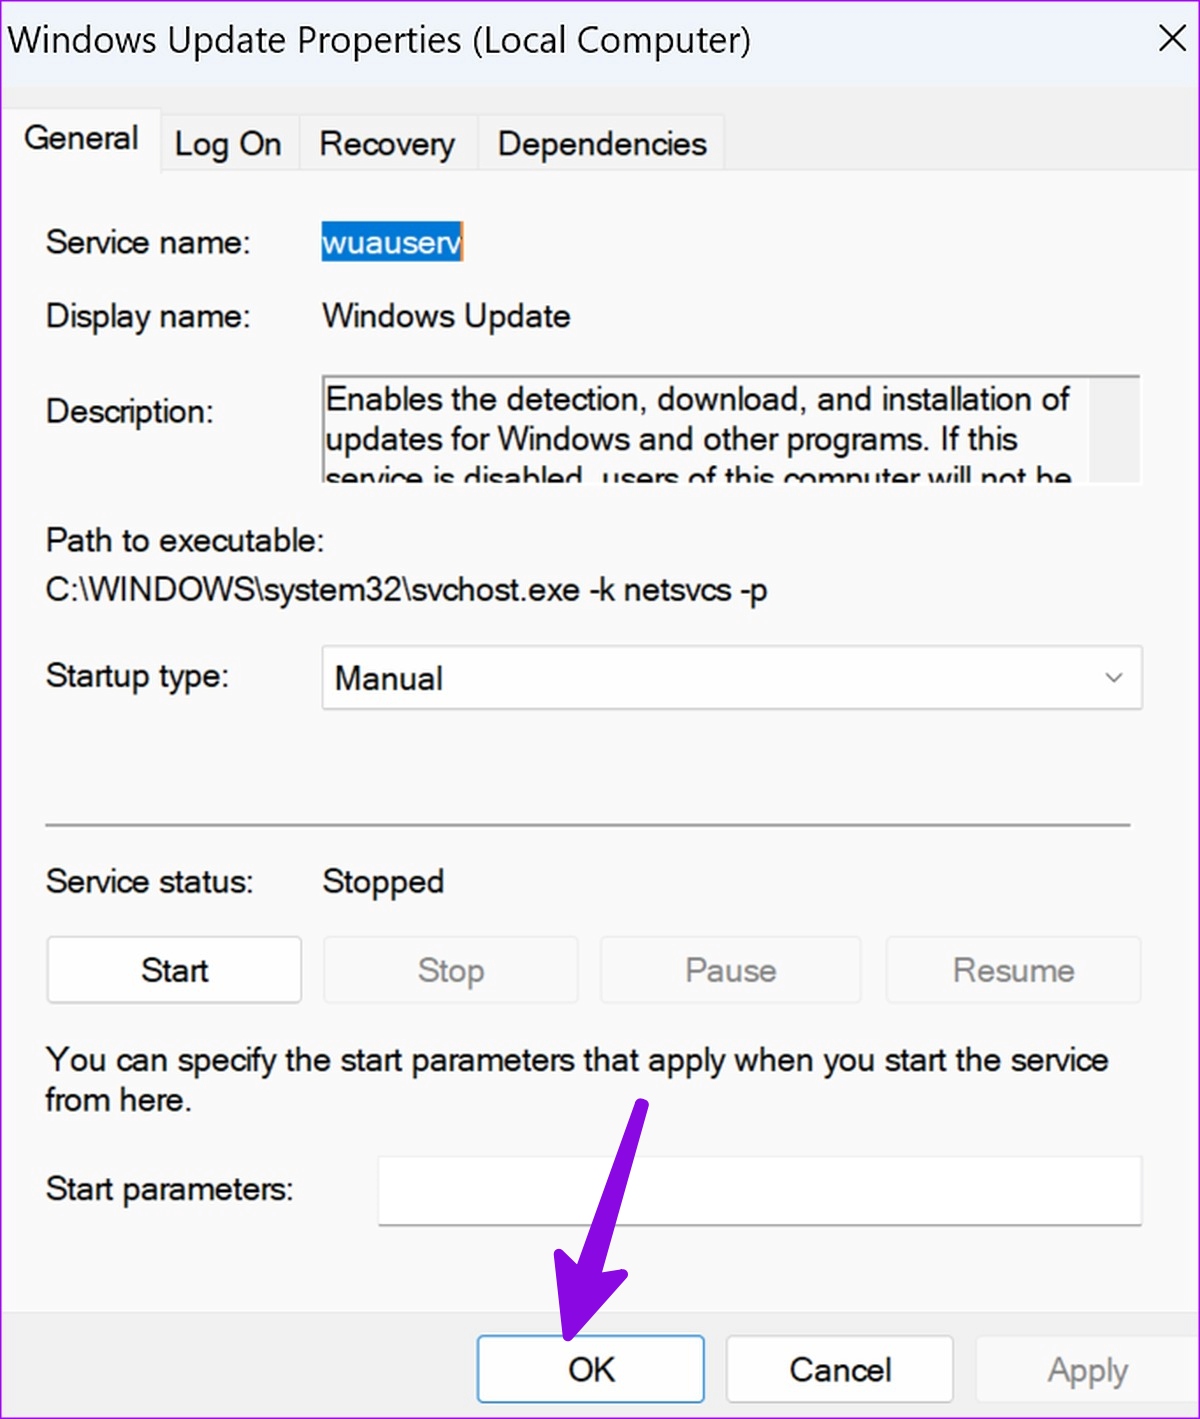Click the greyed-out Stop button
Viewport: 1200px width, 1419px height.
[x=451, y=970]
